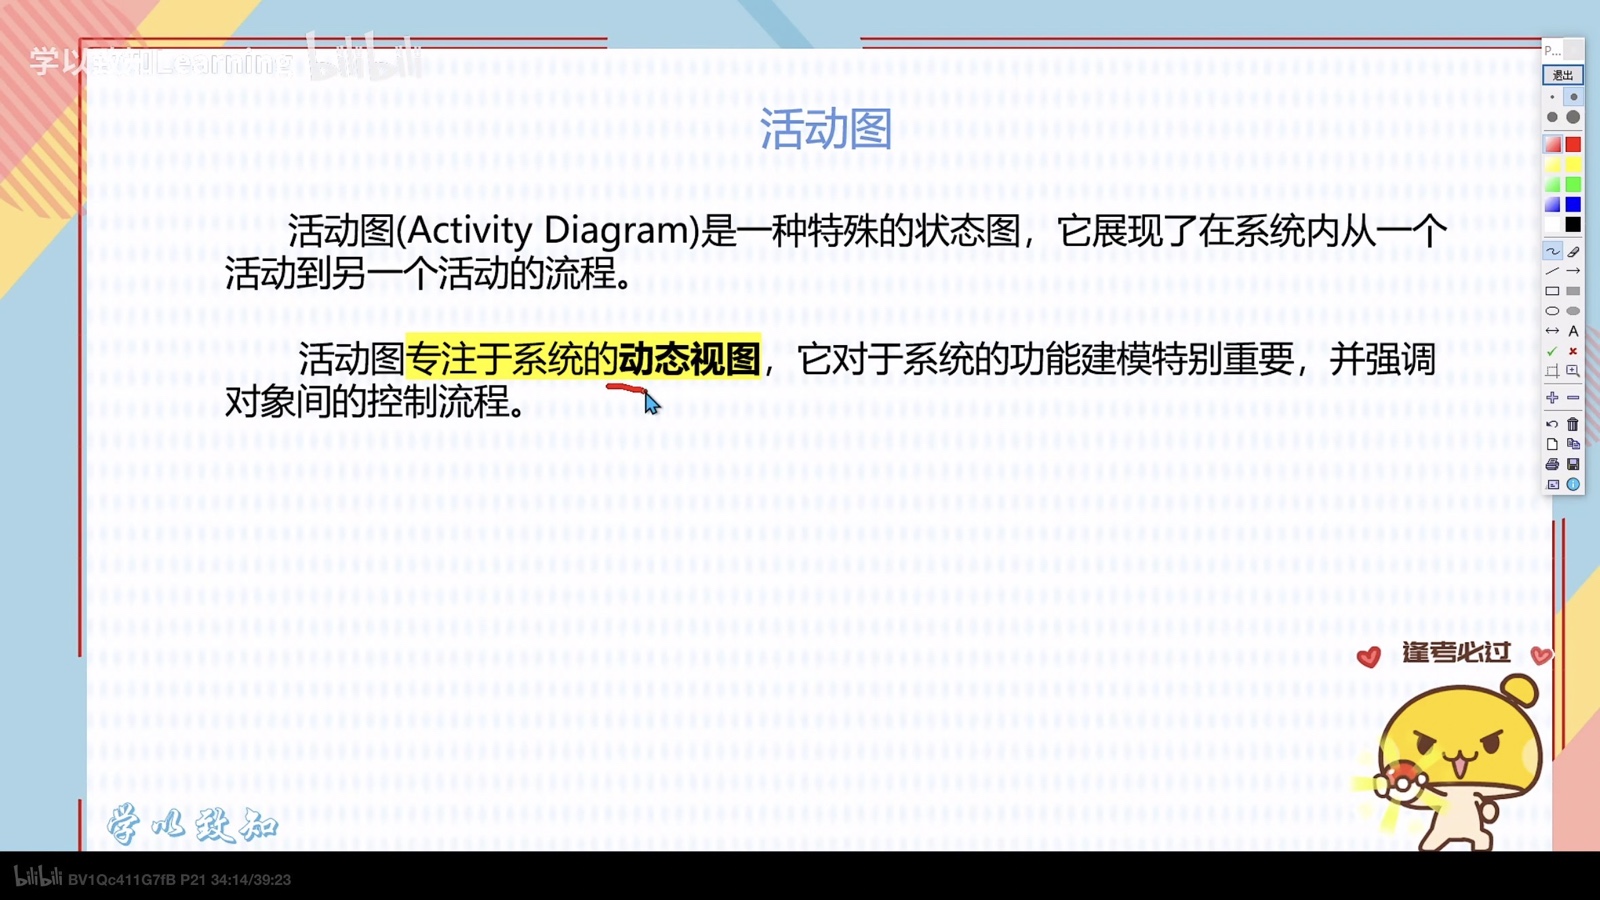The image size is (1600, 900).
Task: Save annotations with the floppy disk icon
Action: click(1573, 464)
